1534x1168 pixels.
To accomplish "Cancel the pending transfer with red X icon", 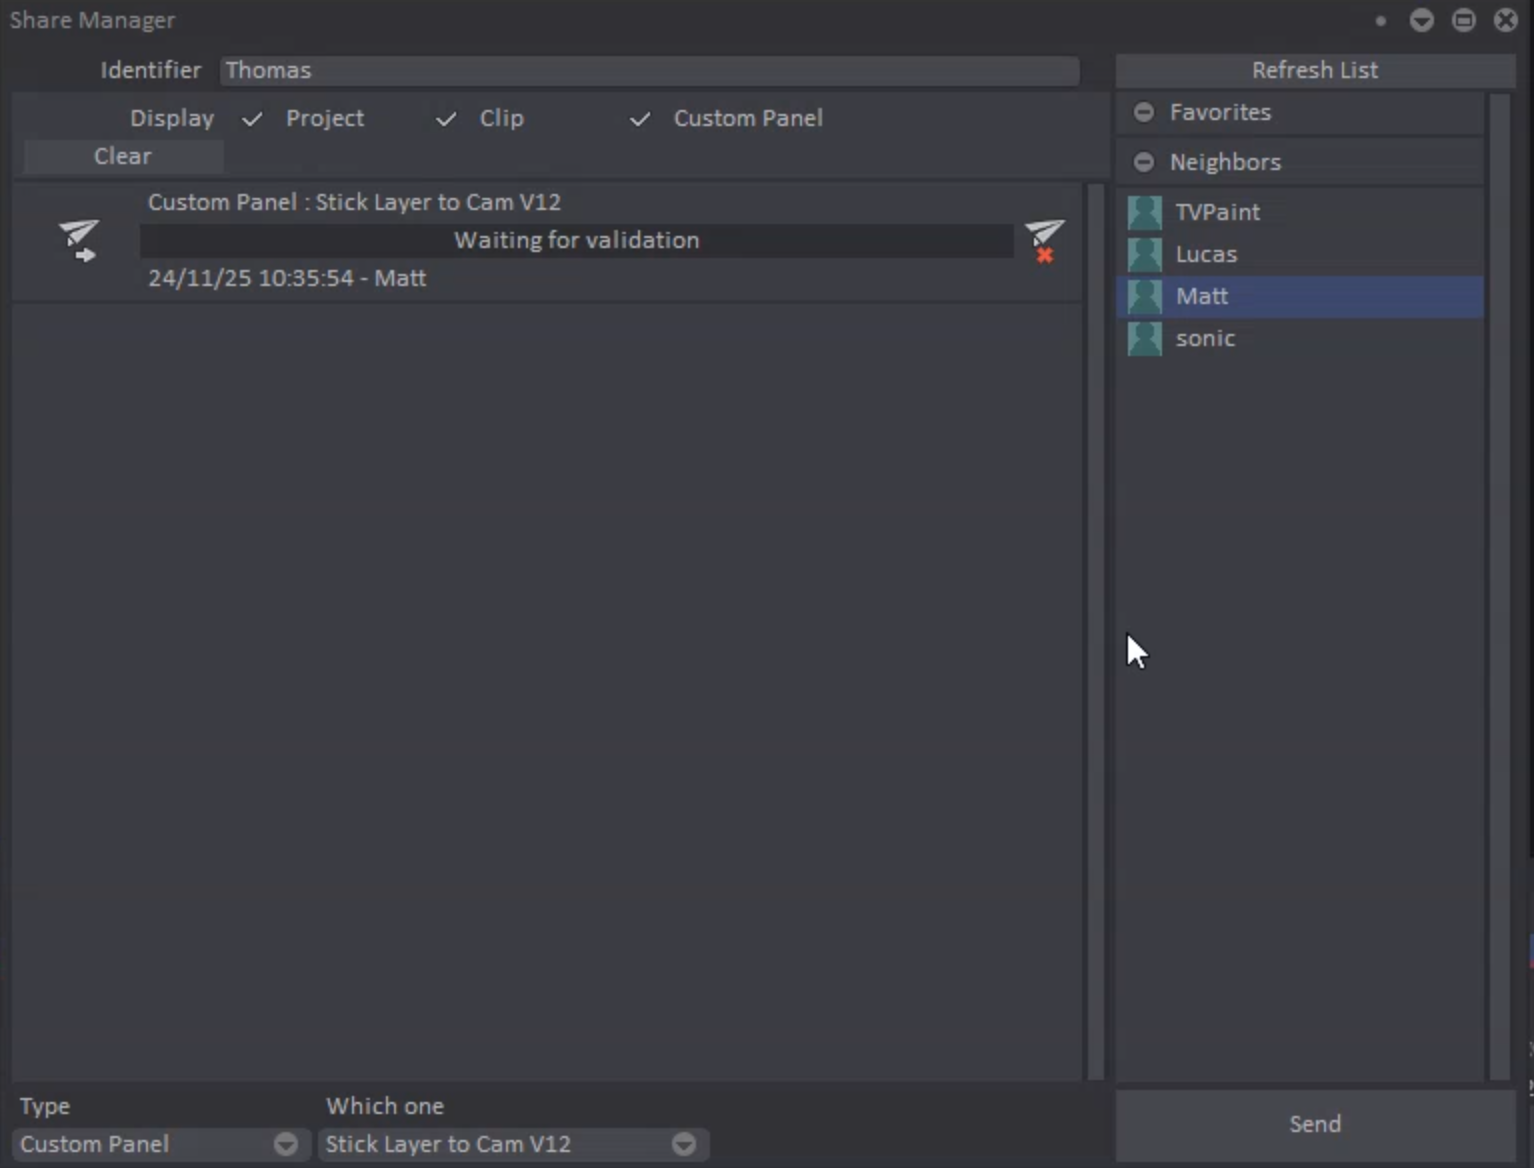I will point(1044,241).
